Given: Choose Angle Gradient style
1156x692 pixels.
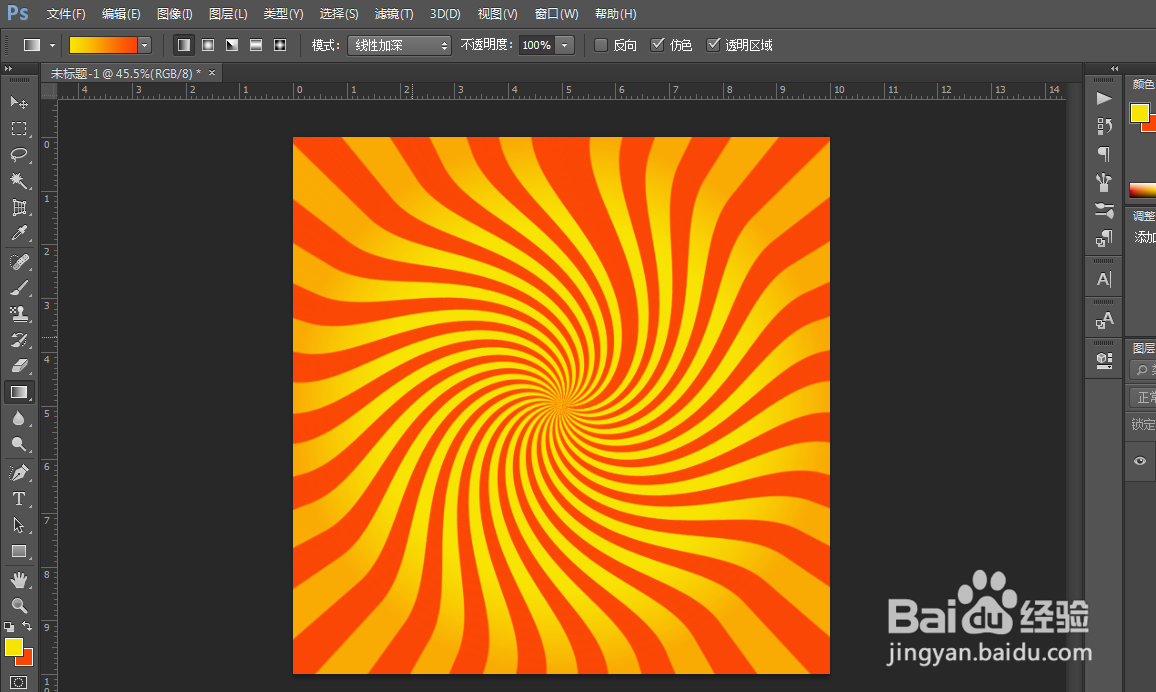Looking at the screenshot, I should [232, 45].
